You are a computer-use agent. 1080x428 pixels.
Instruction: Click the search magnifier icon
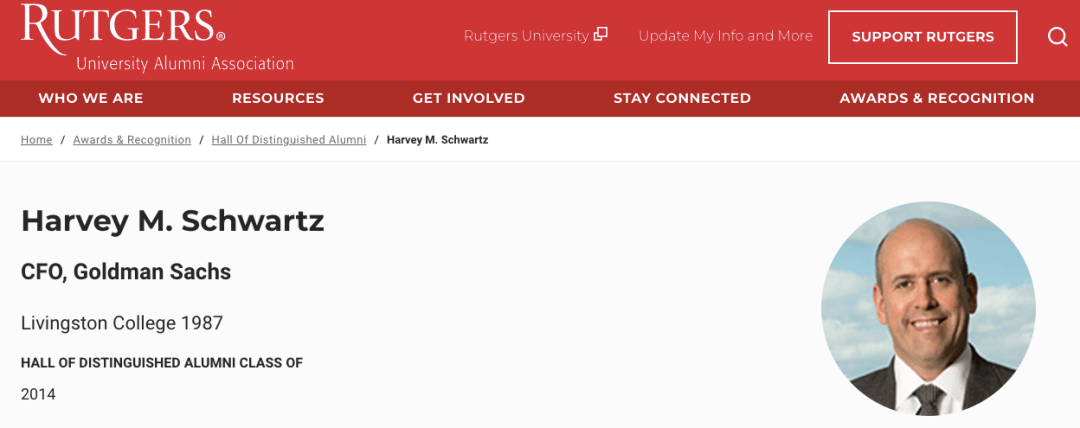1057,37
